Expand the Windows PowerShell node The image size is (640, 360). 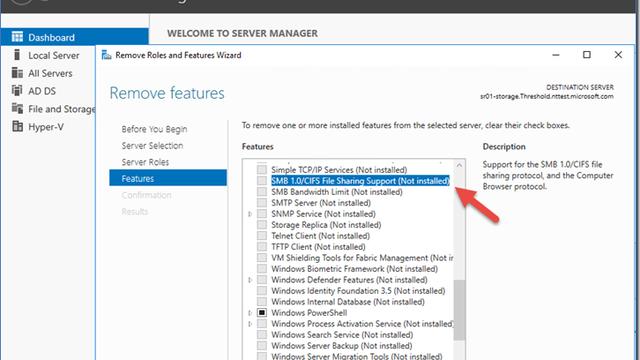pos(250,313)
